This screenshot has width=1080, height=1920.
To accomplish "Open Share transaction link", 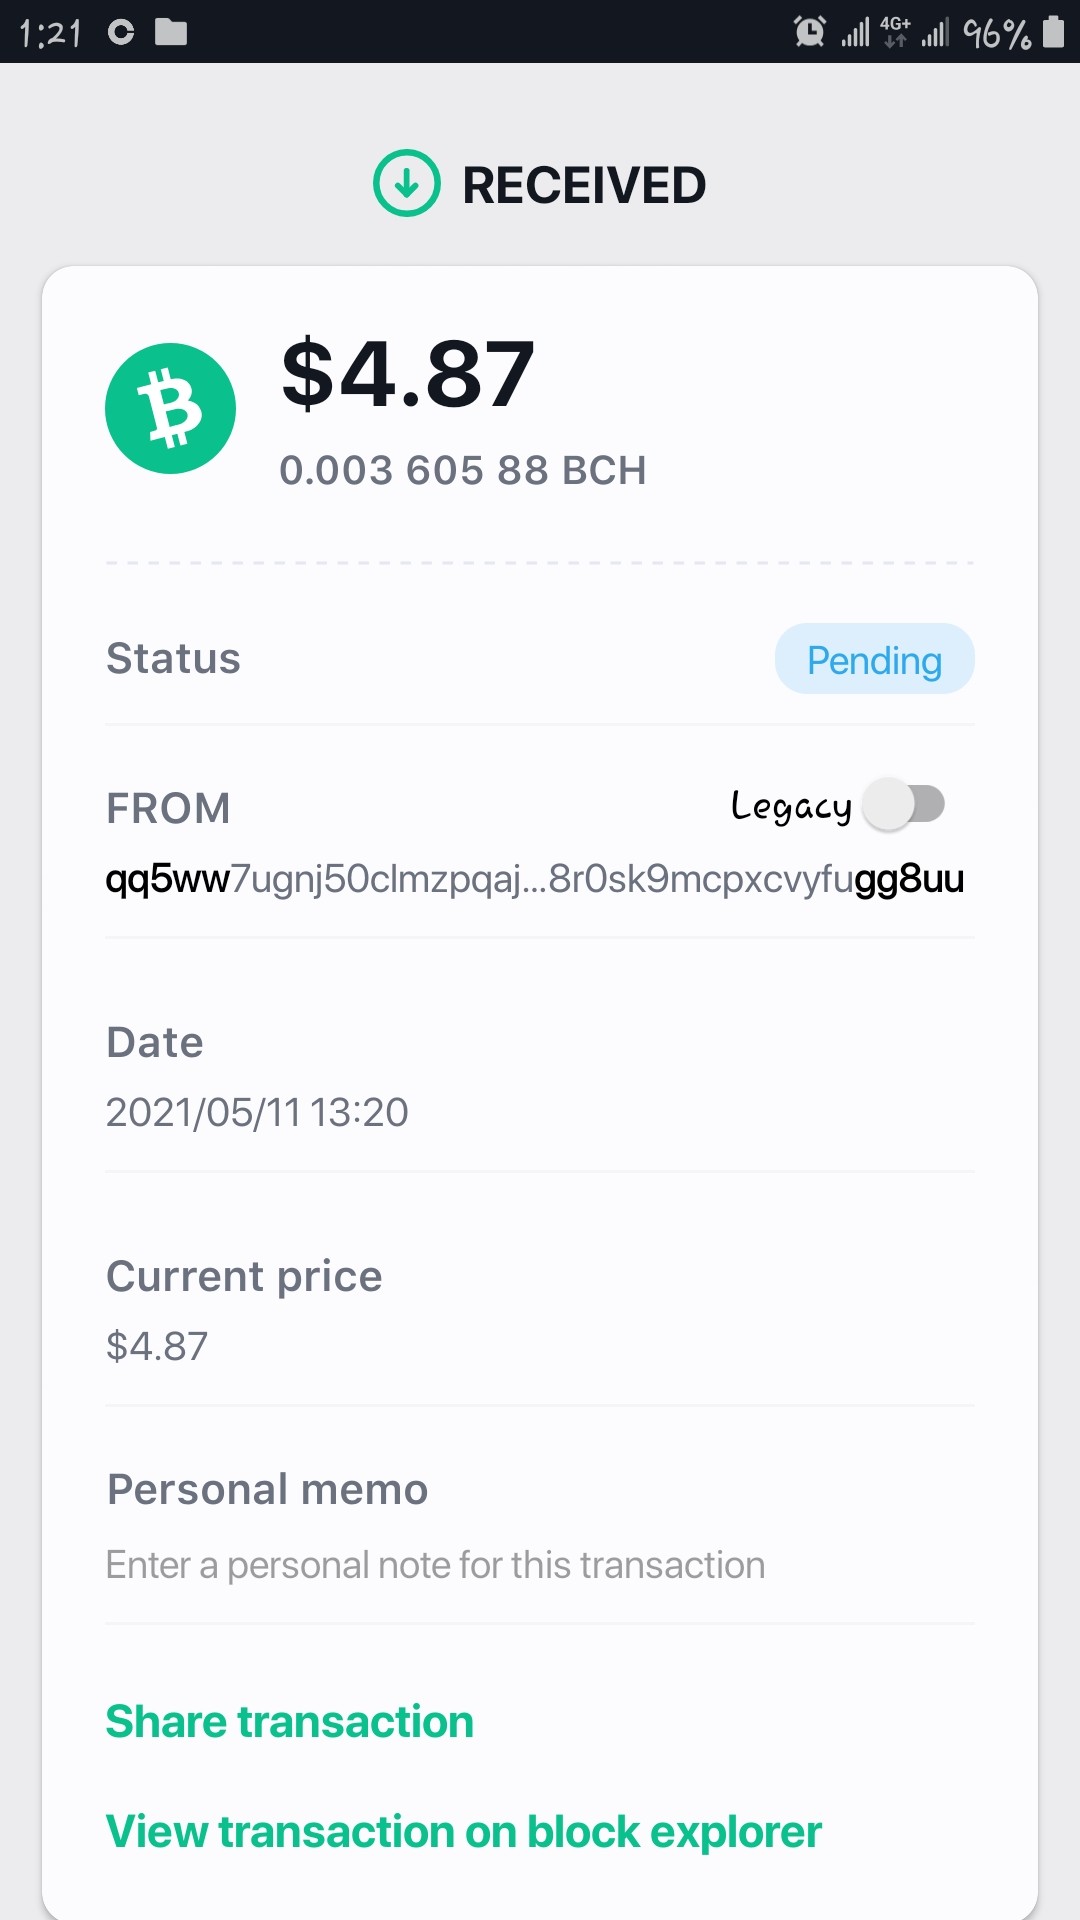I will click(x=290, y=1722).
